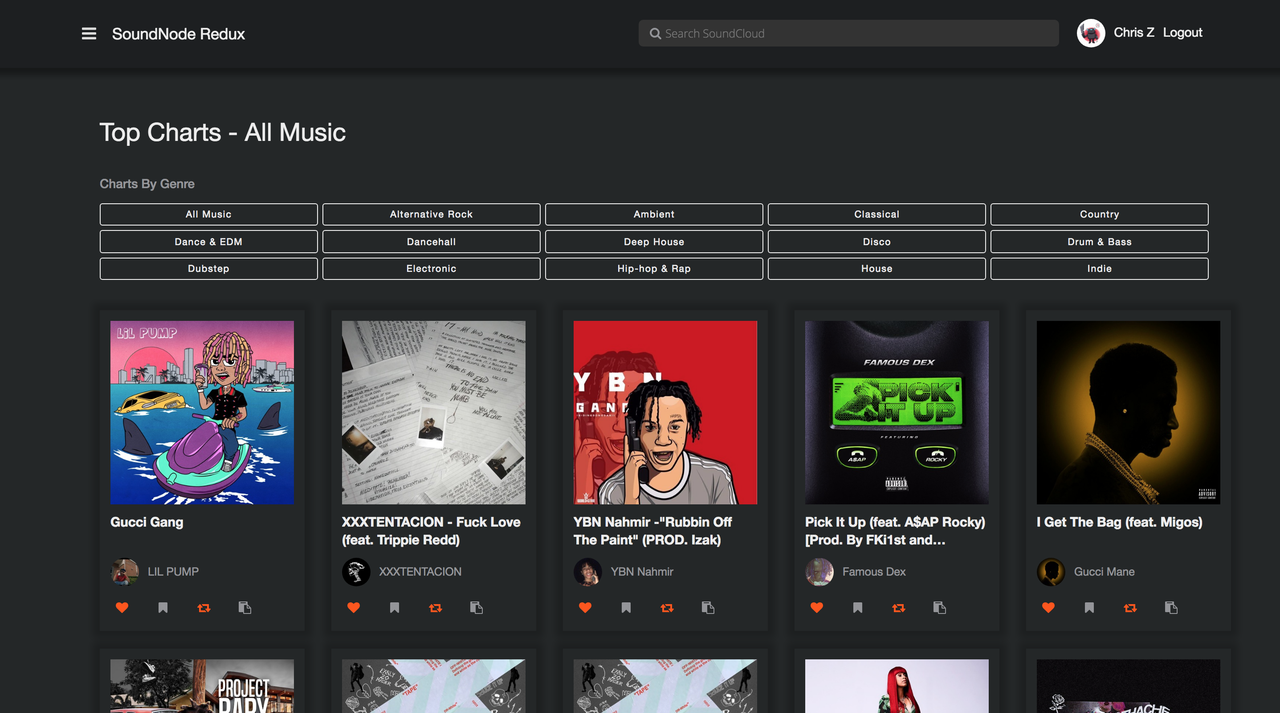The height and width of the screenshot is (713, 1280).
Task: Play Gucci Gang via cover art
Action: 202,412
